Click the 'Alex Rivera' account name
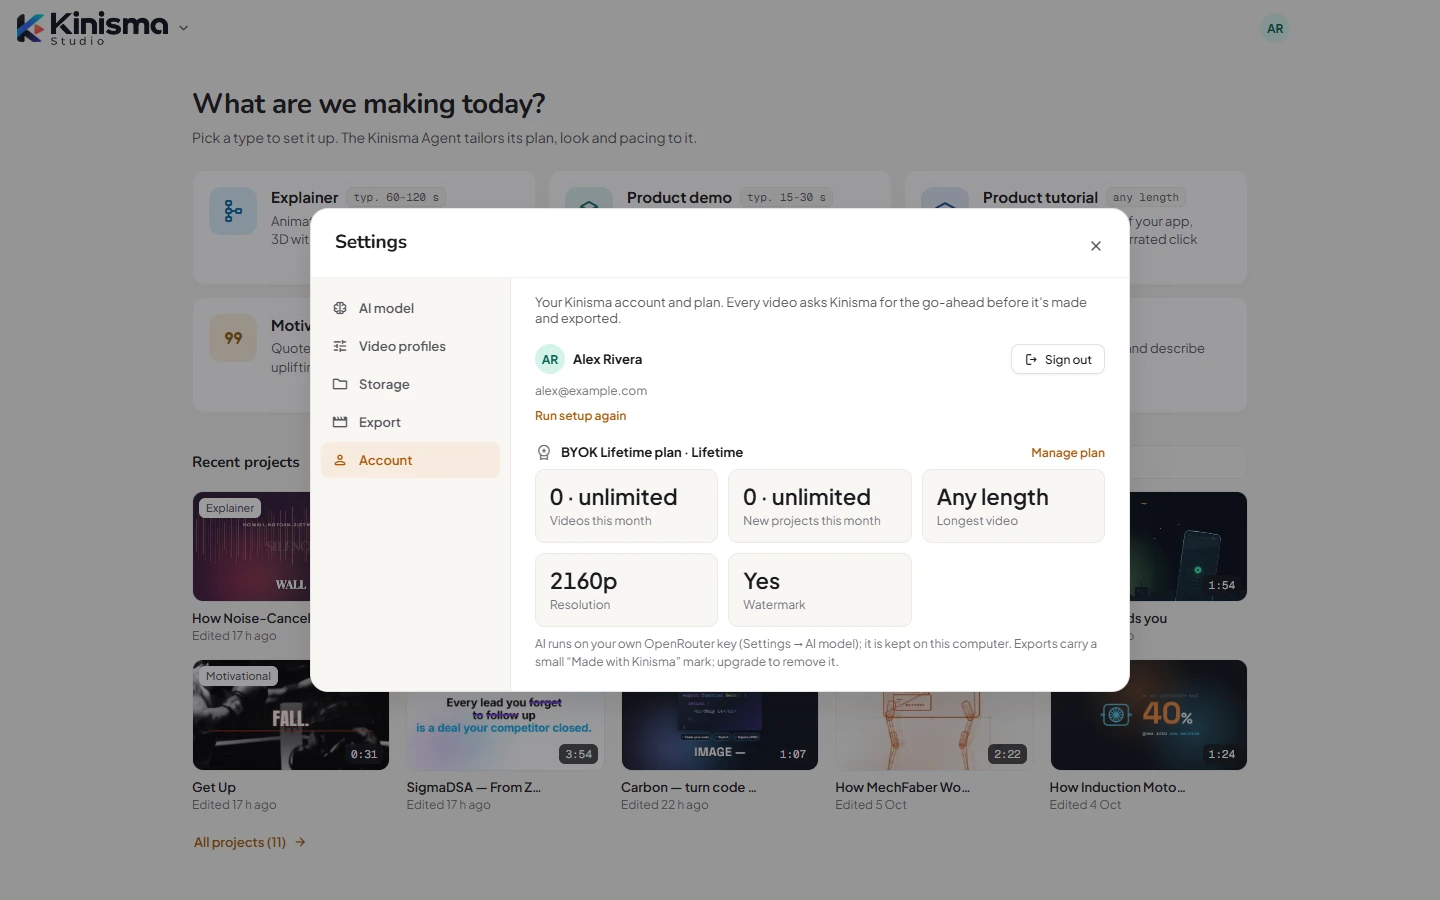Screen dimensions: 1440x900 point(608,359)
